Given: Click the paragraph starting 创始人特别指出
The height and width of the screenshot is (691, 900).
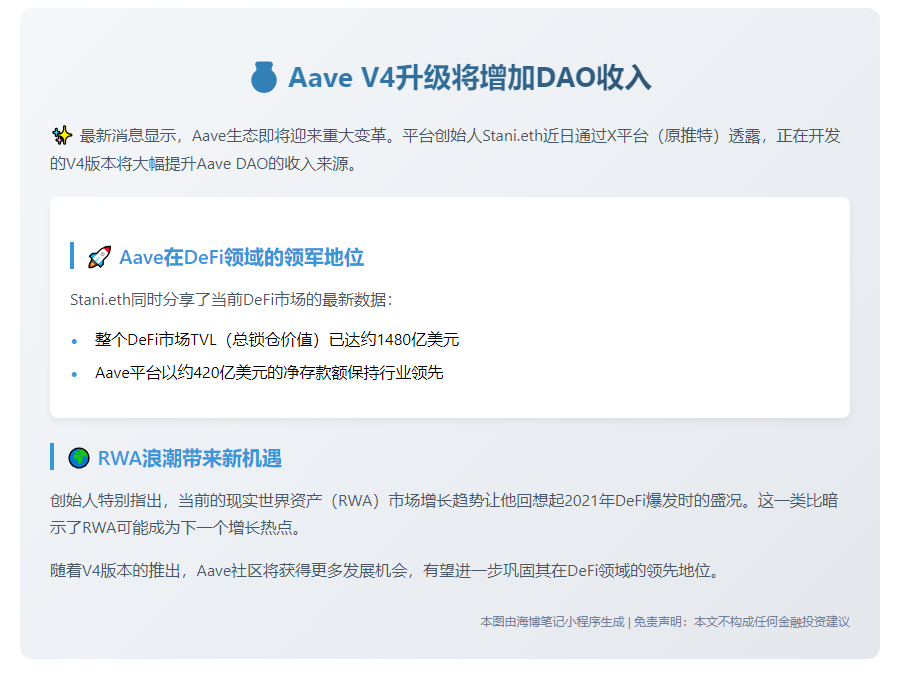Looking at the screenshot, I should tap(444, 514).
